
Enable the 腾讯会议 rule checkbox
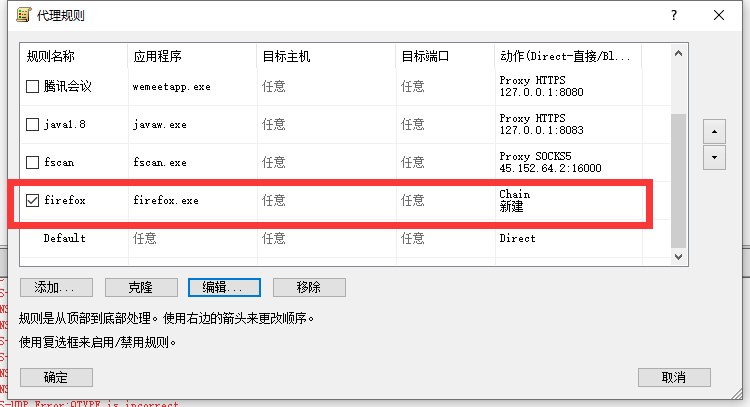click(32, 87)
